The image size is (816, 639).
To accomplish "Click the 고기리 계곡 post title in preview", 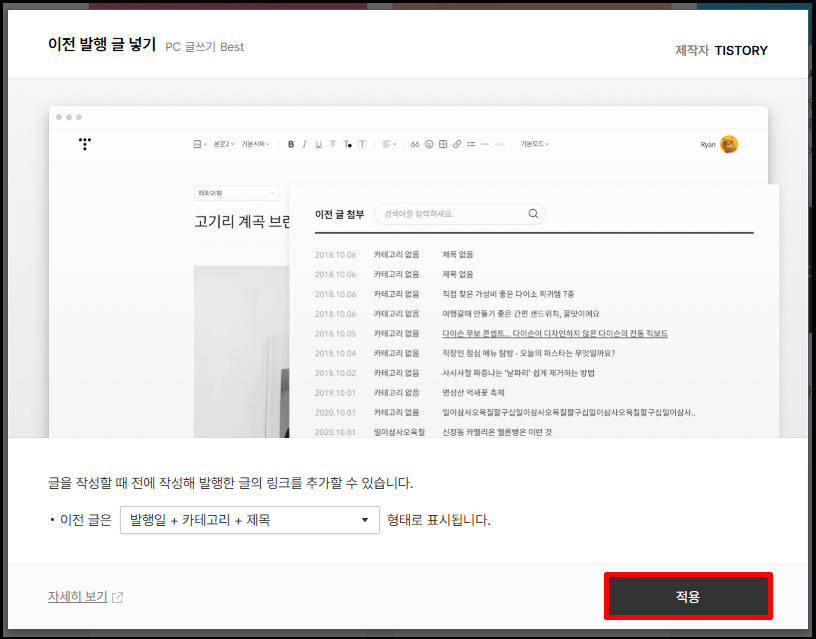I will [x=242, y=222].
